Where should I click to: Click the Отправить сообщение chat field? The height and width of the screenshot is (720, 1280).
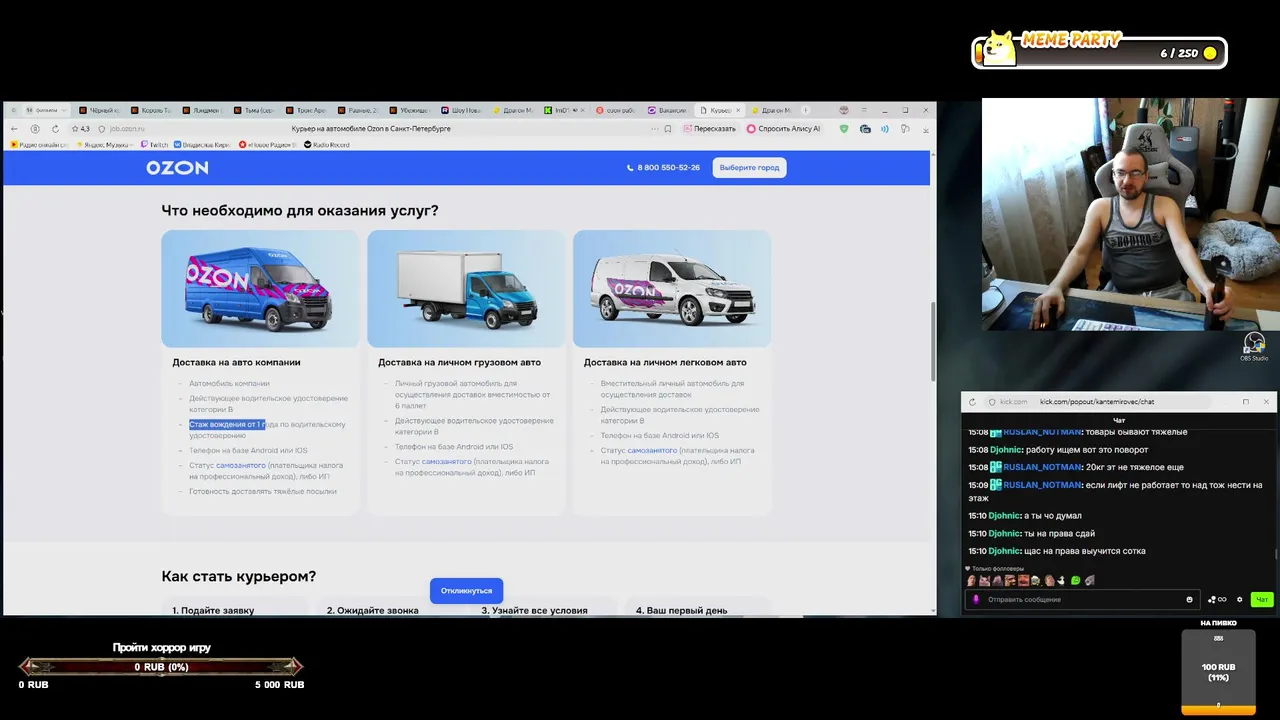point(1080,599)
